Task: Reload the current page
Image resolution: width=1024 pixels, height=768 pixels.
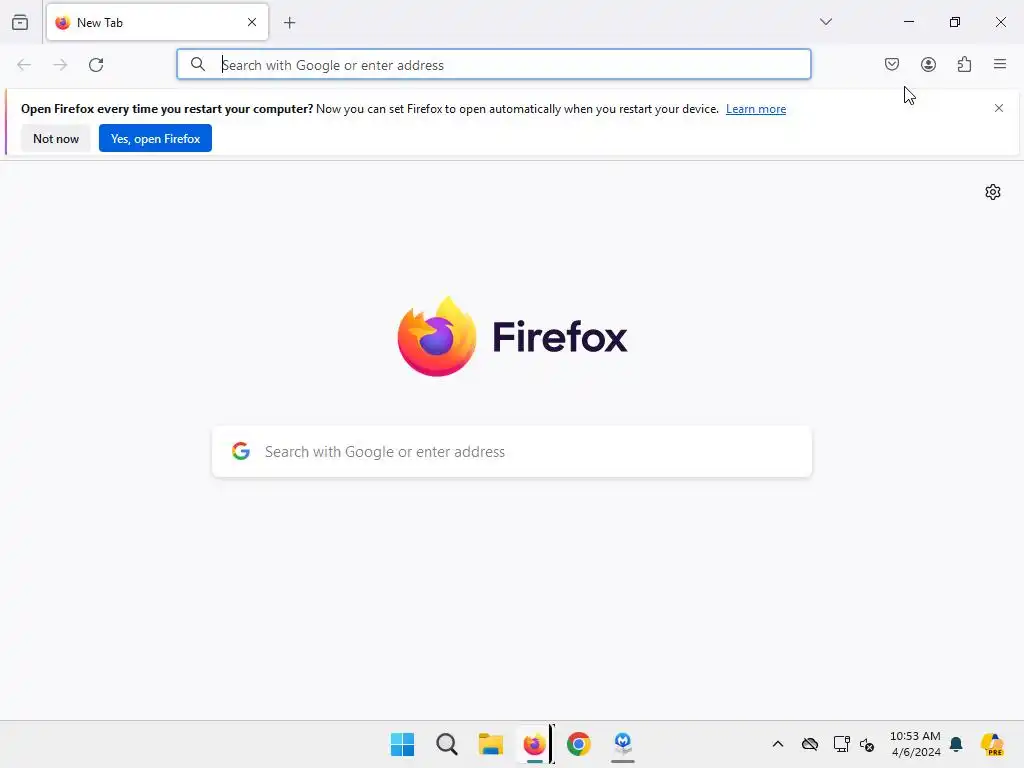Action: click(x=96, y=65)
